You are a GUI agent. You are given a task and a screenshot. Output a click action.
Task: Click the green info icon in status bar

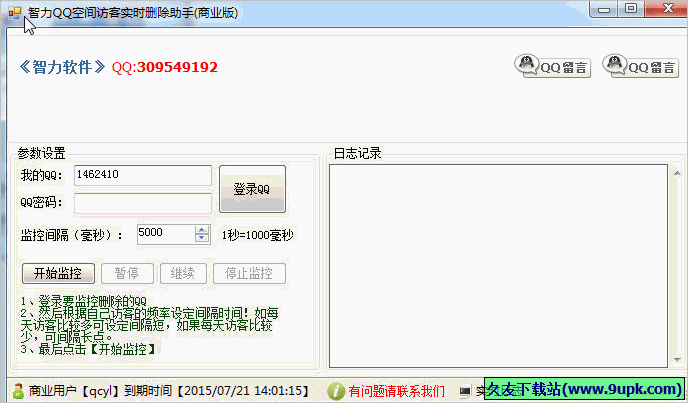point(336,391)
